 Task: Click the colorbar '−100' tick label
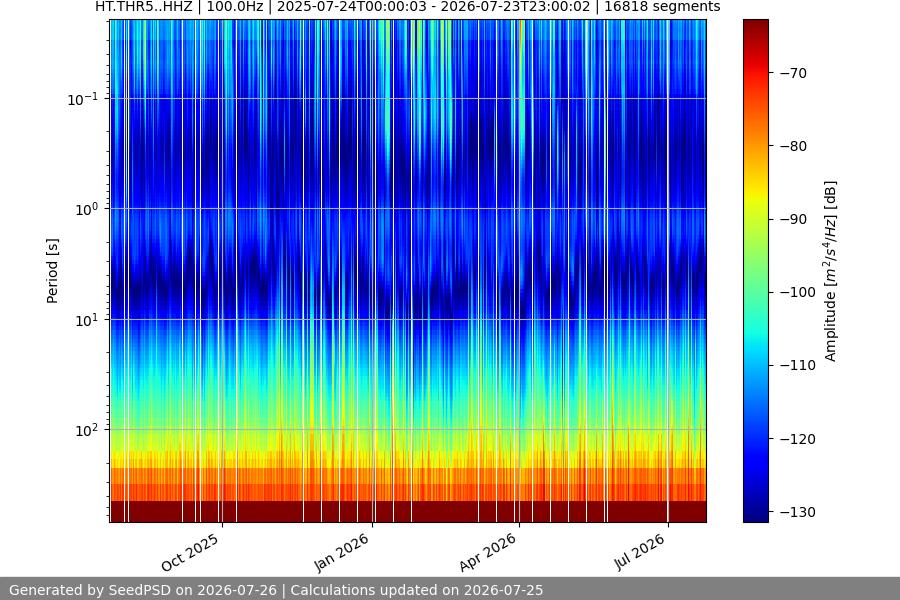click(x=798, y=292)
